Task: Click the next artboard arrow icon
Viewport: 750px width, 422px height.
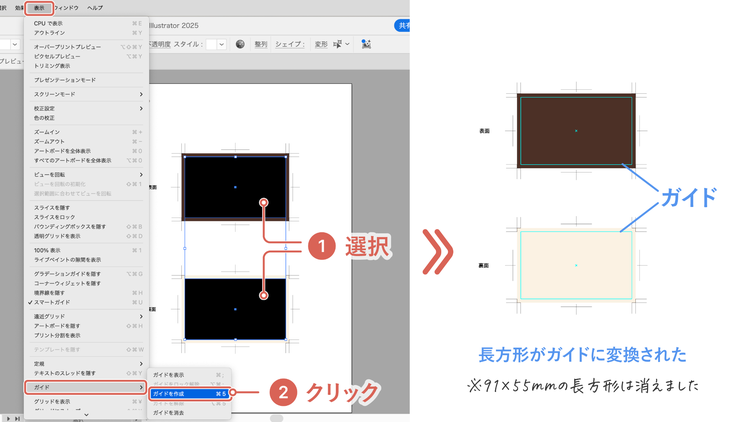Action: [8, 419]
